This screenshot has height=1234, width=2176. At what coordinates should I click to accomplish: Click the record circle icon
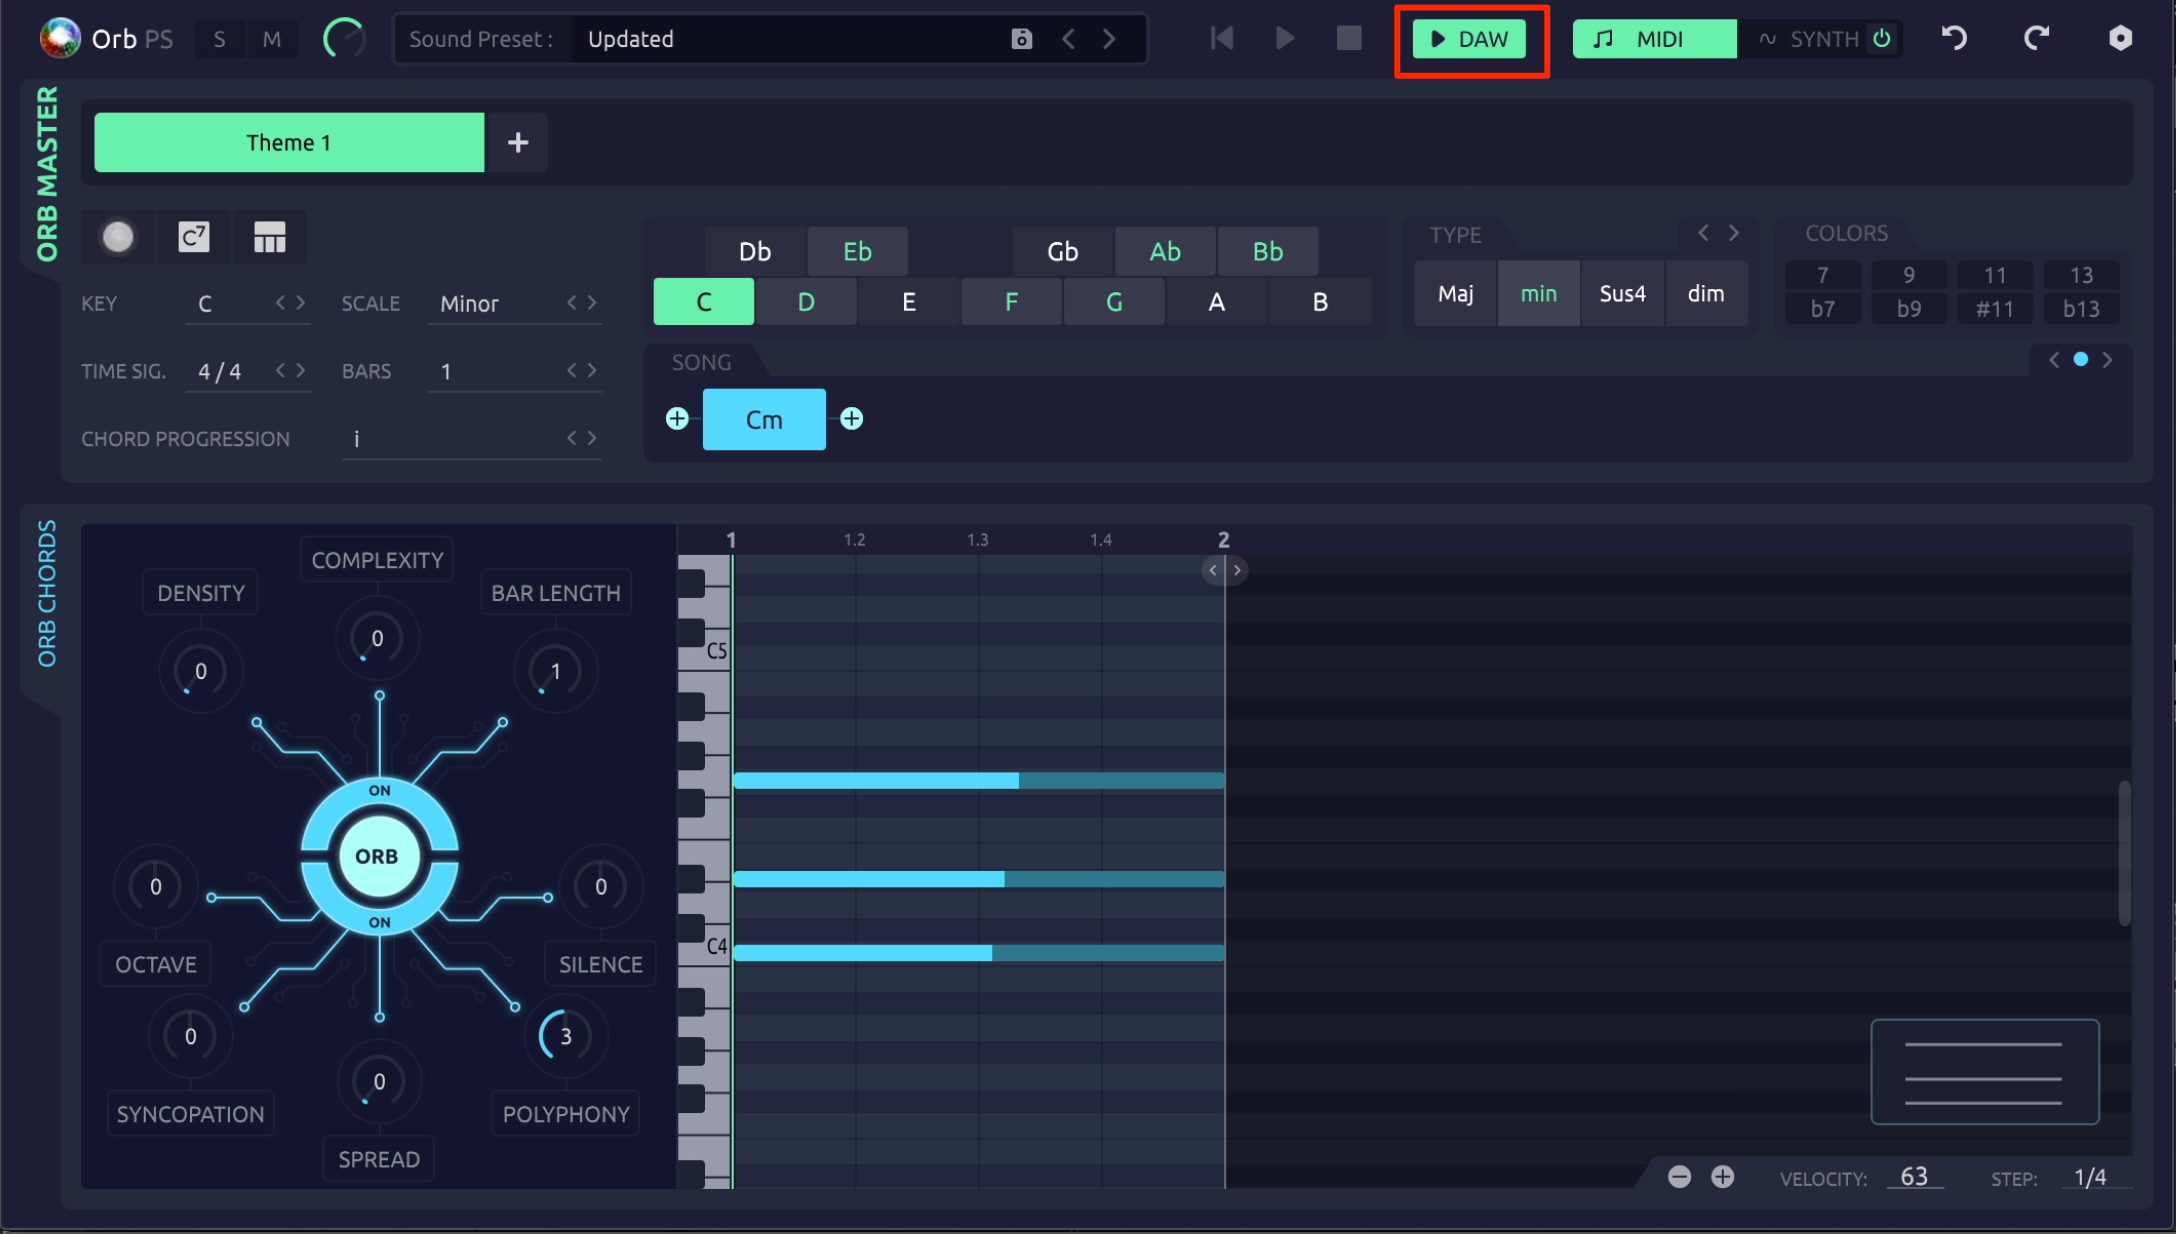pyautogui.click(x=118, y=237)
